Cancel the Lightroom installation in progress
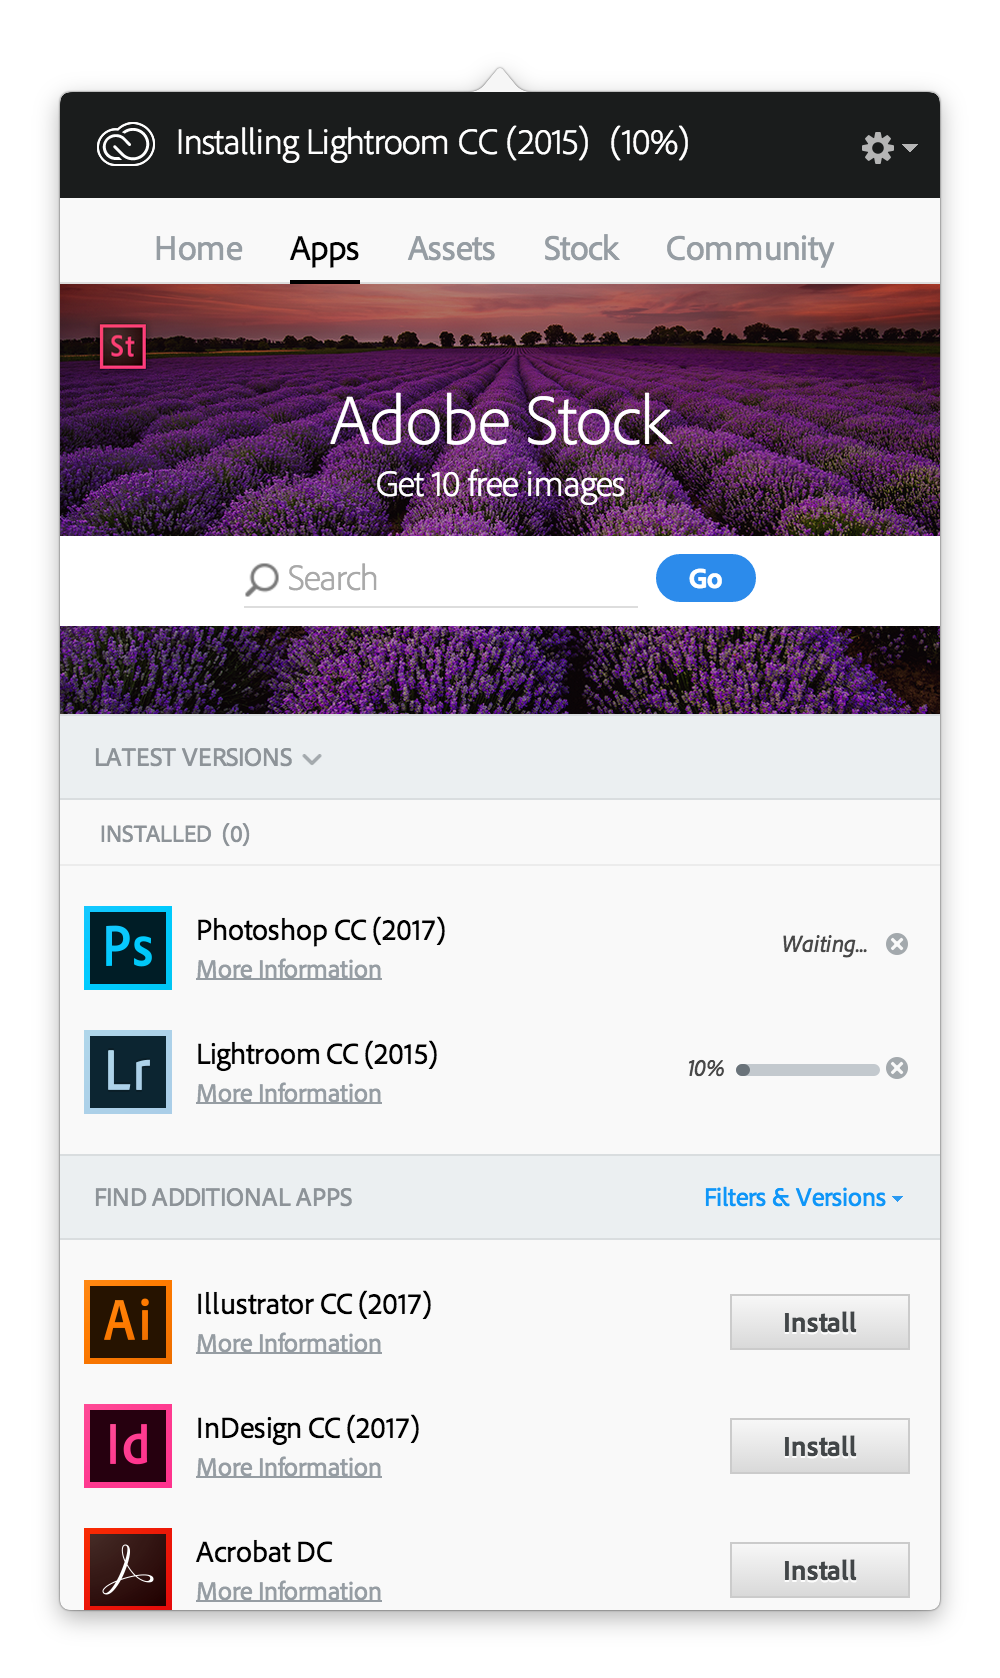 (x=897, y=1068)
